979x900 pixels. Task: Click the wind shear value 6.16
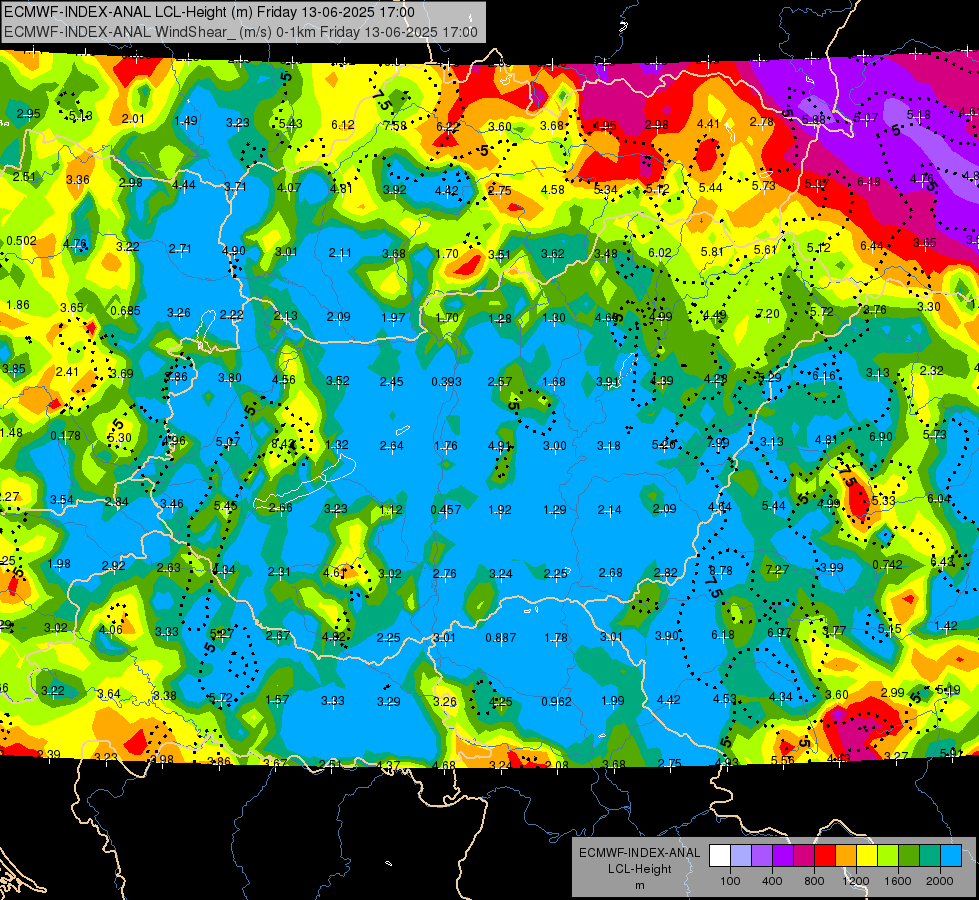point(824,375)
